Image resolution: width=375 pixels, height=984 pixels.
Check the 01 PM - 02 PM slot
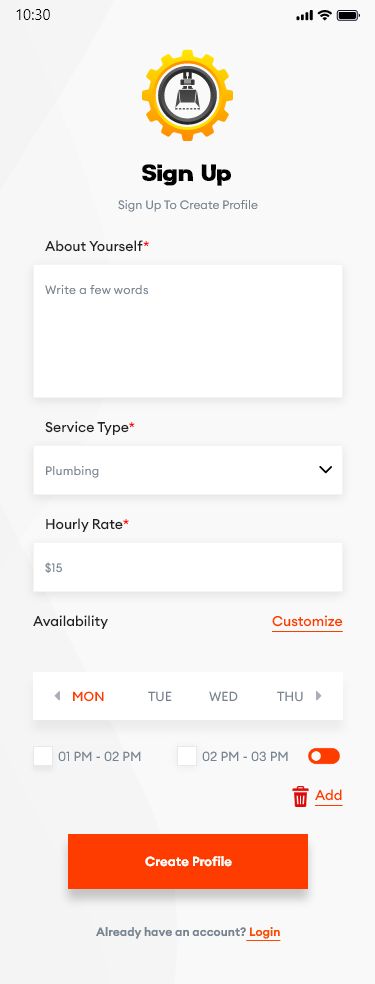pyautogui.click(x=43, y=756)
